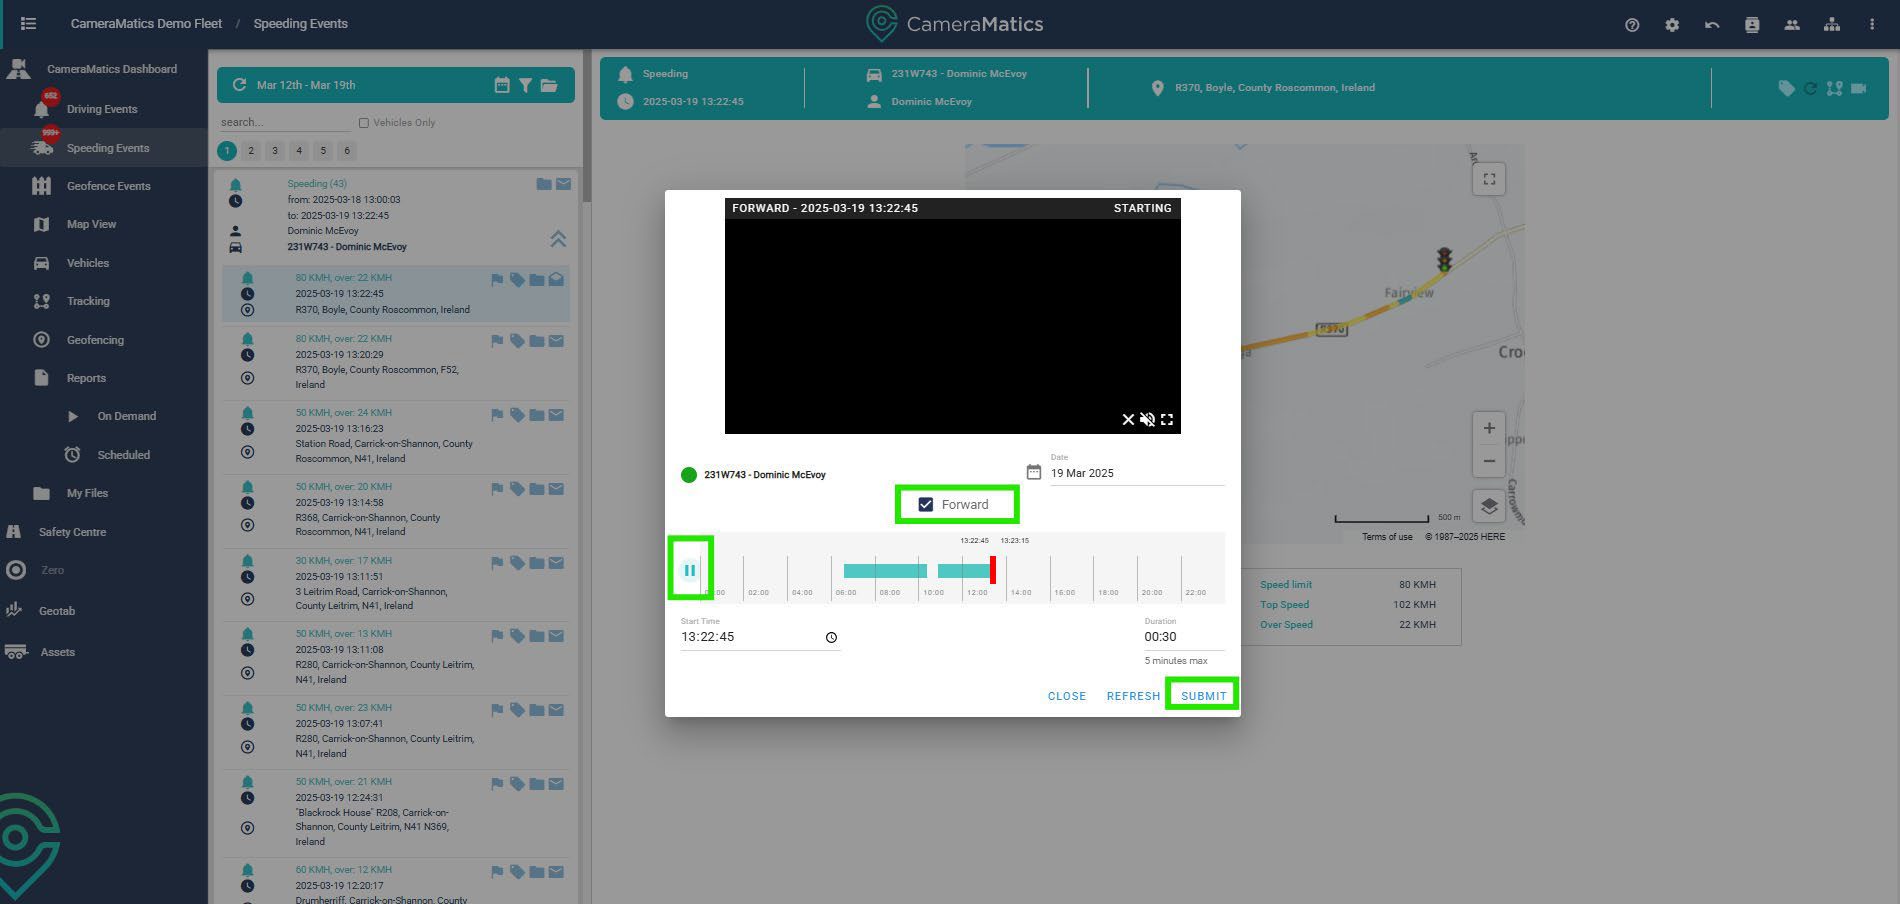Image resolution: width=1900 pixels, height=904 pixels.
Task: Click the Start Time clock icon
Action: tap(831, 638)
